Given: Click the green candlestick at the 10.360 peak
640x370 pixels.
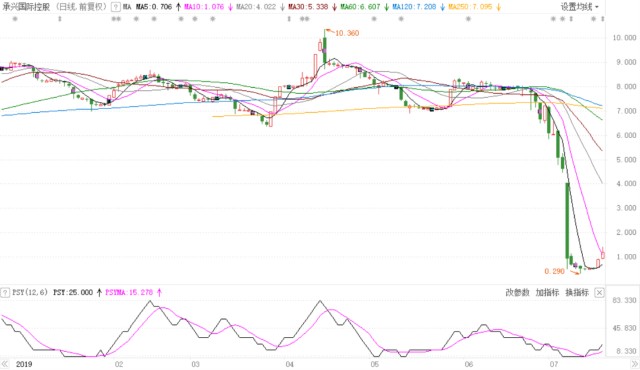Looking at the screenshot, I should (324, 50).
